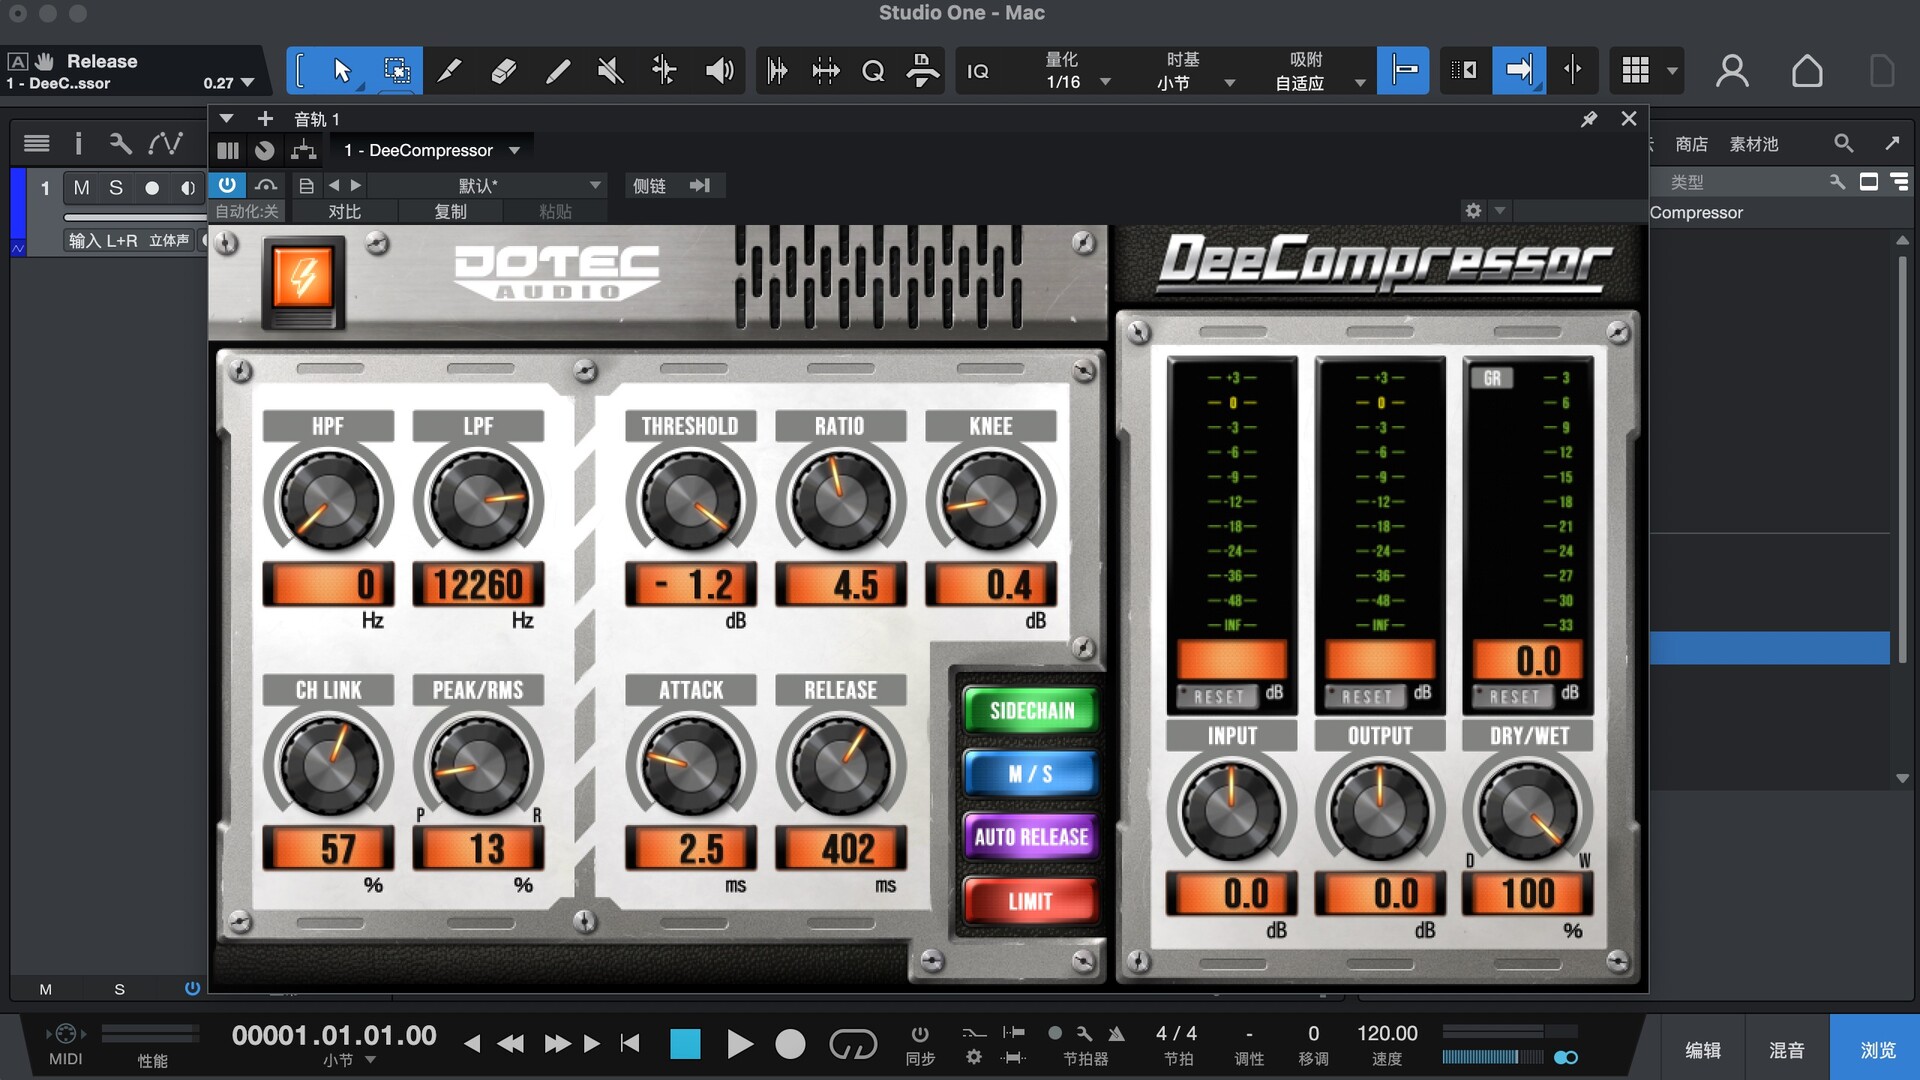Screen dimensions: 1920x1080
Task: Toggle the M / S button
Action: 1031,774
